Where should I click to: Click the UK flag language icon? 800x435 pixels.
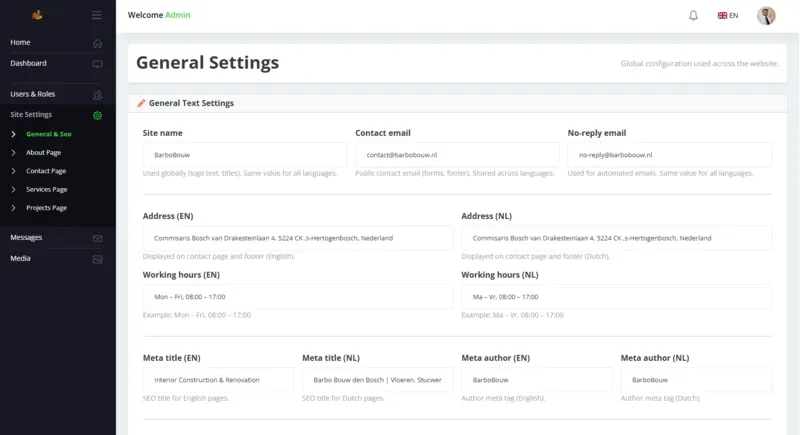pyautogui.click(x=722, y=15)
